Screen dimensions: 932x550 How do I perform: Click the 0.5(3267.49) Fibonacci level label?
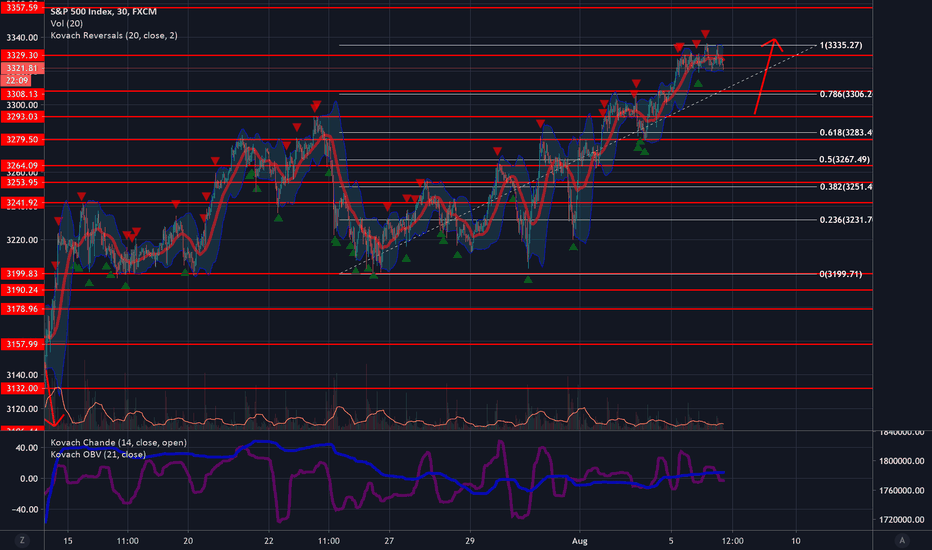(x=845, y=159)
